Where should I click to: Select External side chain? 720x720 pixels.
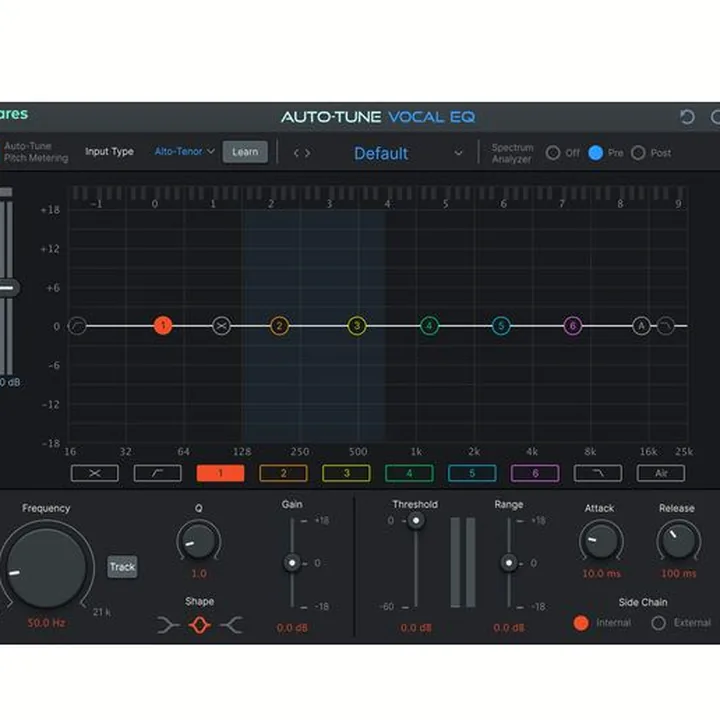click(x=658, y=623)
